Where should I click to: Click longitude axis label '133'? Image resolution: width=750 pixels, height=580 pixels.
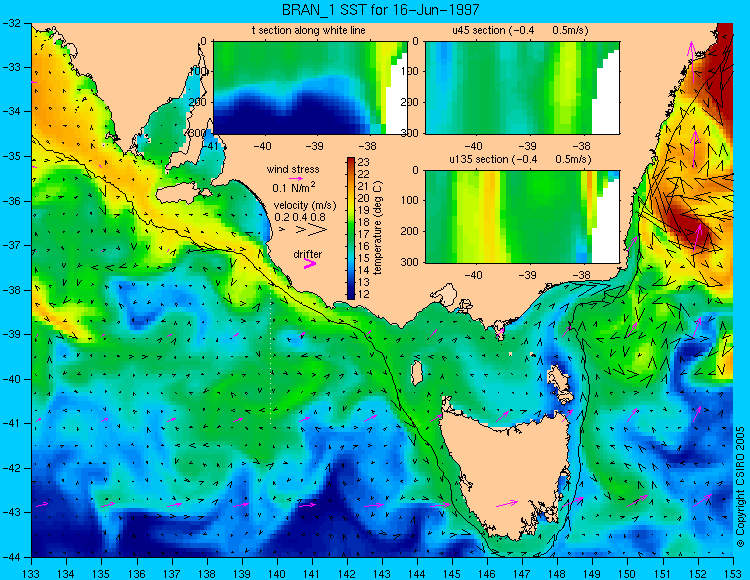point(31,574)
